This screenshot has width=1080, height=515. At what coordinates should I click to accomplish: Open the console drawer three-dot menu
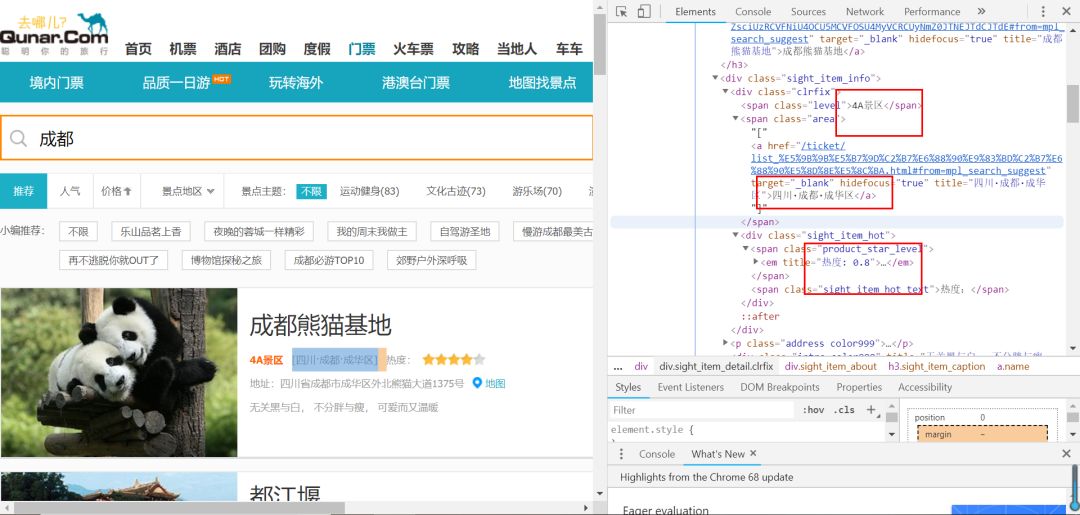tap(620, 454)
